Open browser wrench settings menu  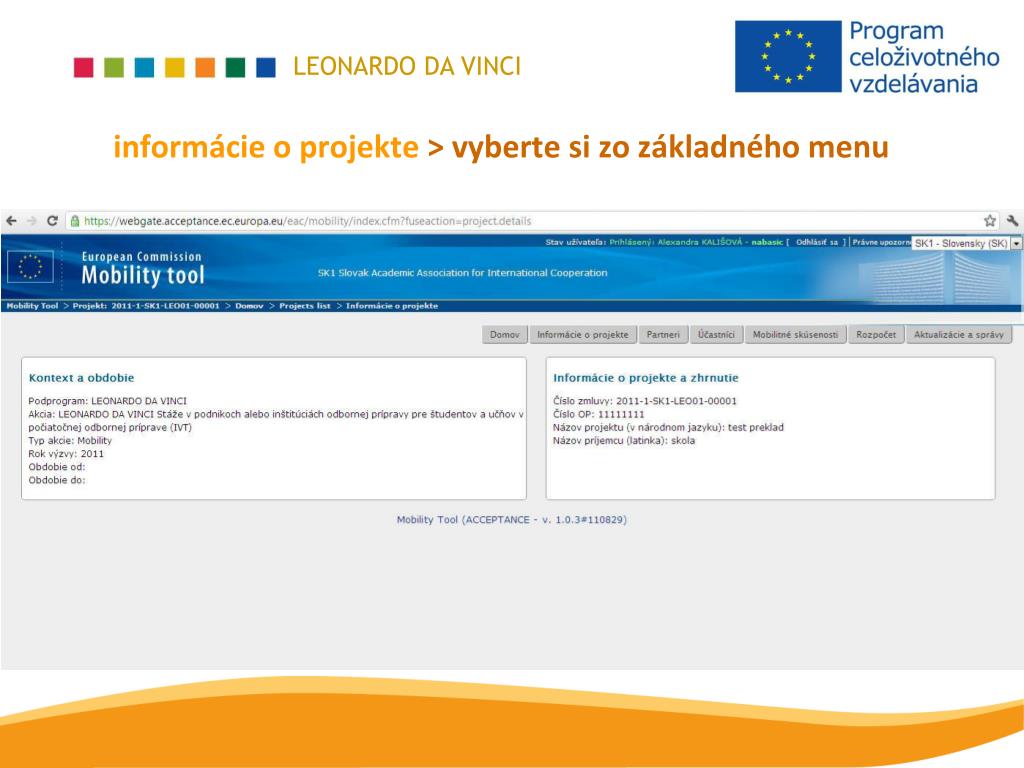pyautogui.click(x=1012, y=221)
